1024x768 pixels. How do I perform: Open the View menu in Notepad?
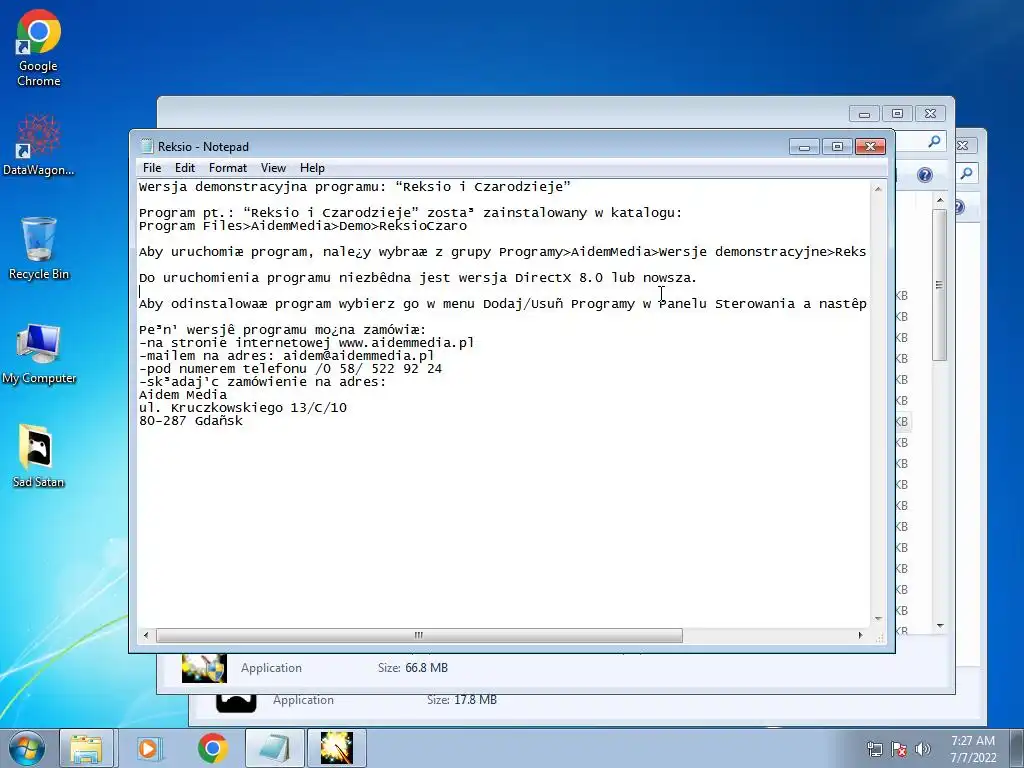[273, 168]
